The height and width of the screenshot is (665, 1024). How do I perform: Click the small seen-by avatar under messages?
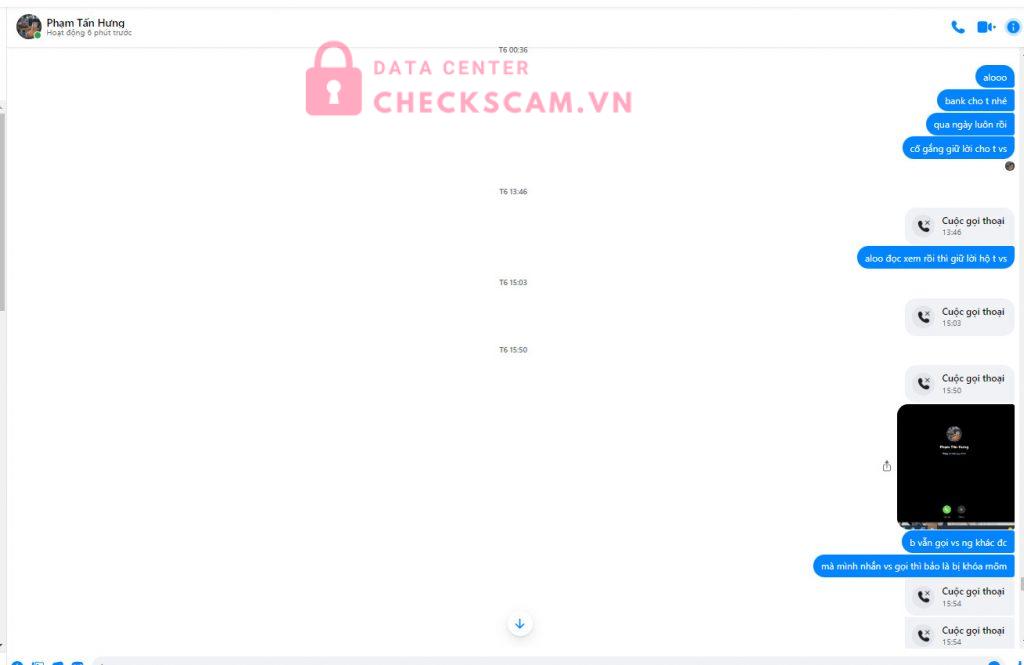pyautogui.click(x=1010, y=166)
